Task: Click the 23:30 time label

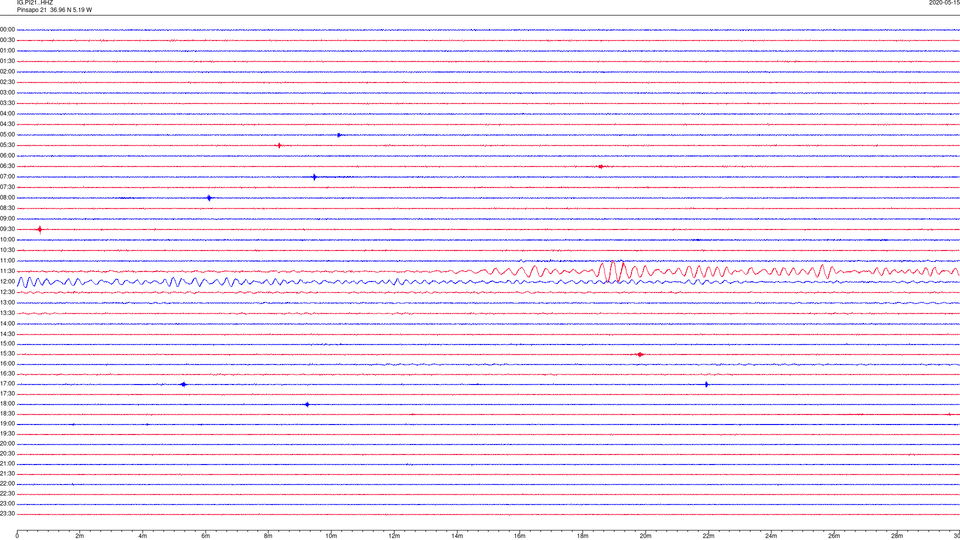Action: [7, 514]
